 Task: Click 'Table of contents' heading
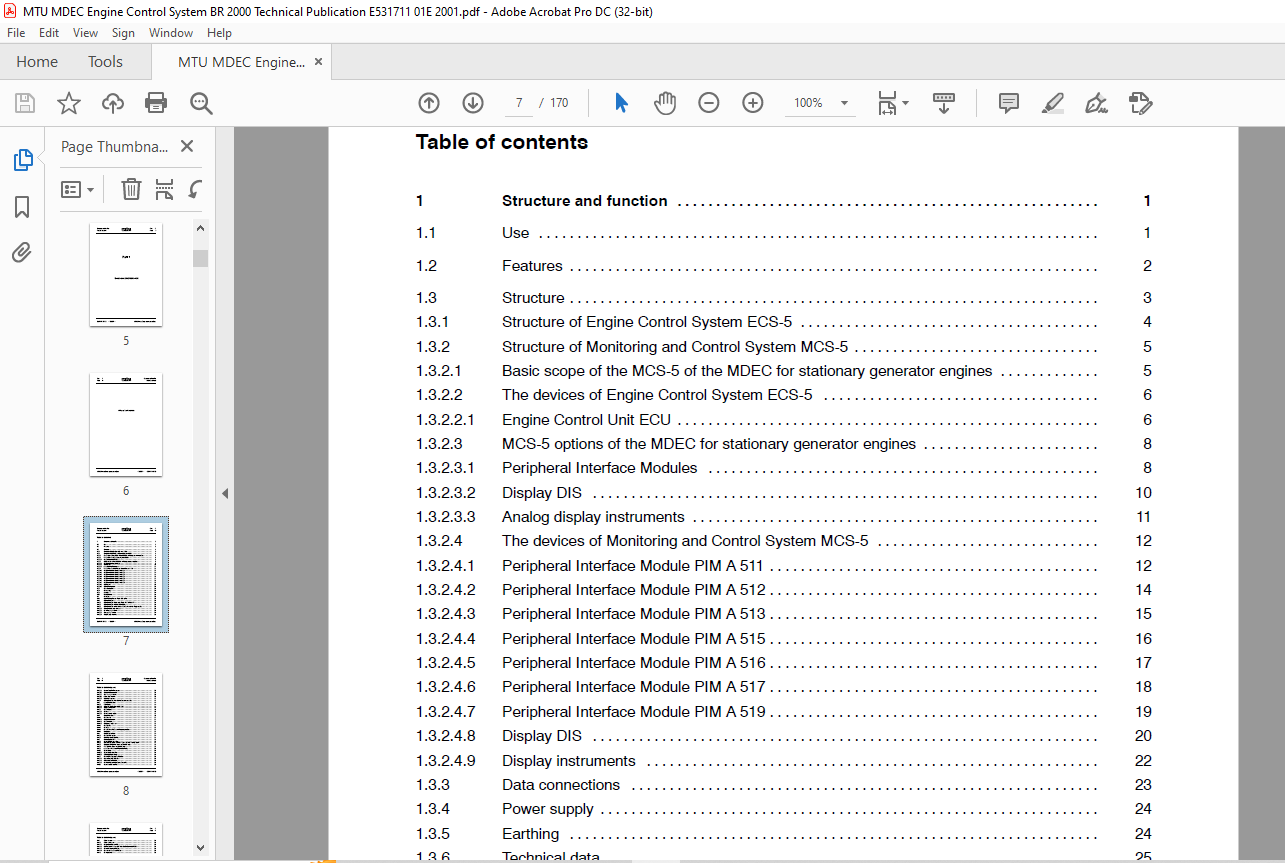coord(502,142)
